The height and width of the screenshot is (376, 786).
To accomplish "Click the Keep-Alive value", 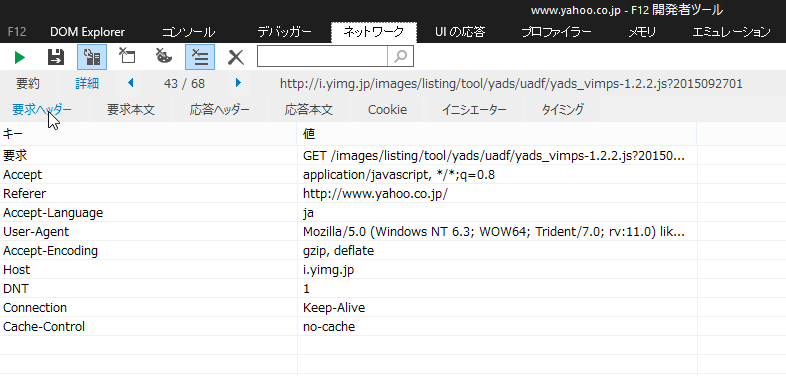I will pos(497,308).
